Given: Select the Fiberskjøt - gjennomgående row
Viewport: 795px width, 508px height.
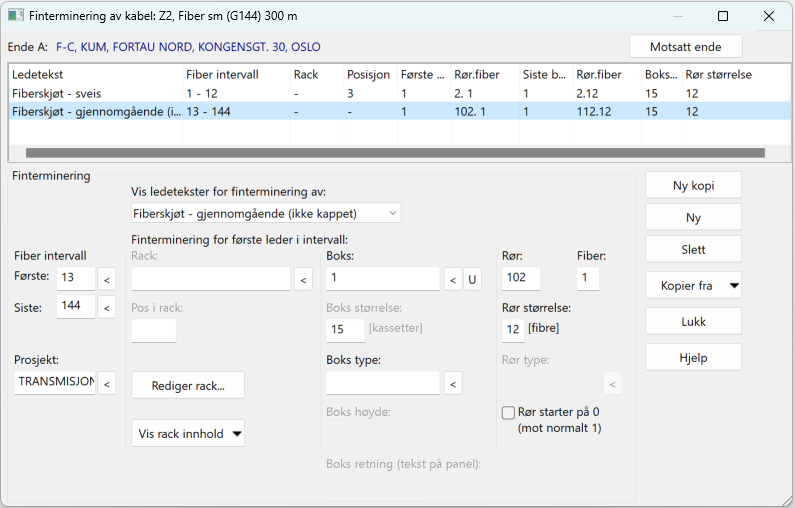Looking at the screenshot, I should [x=400, y=111].
